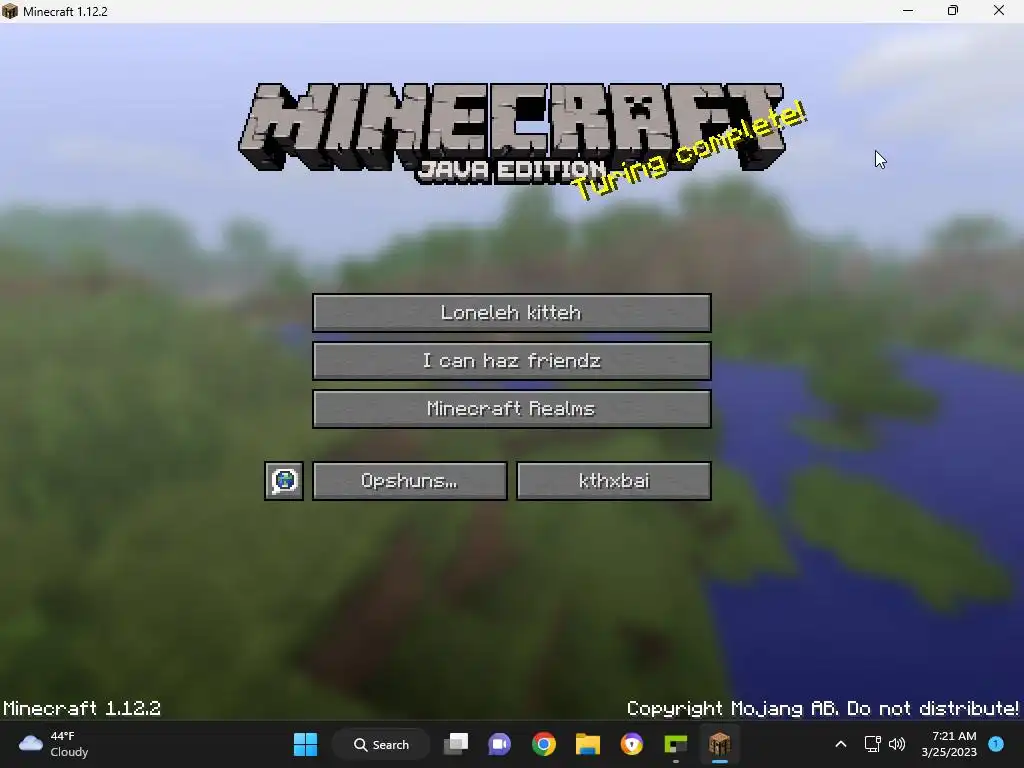Image resolution: width=1024 pixels, height=768 pixels.
Task: Open Minecraft Realms
Action: click(x=511, y=409)
